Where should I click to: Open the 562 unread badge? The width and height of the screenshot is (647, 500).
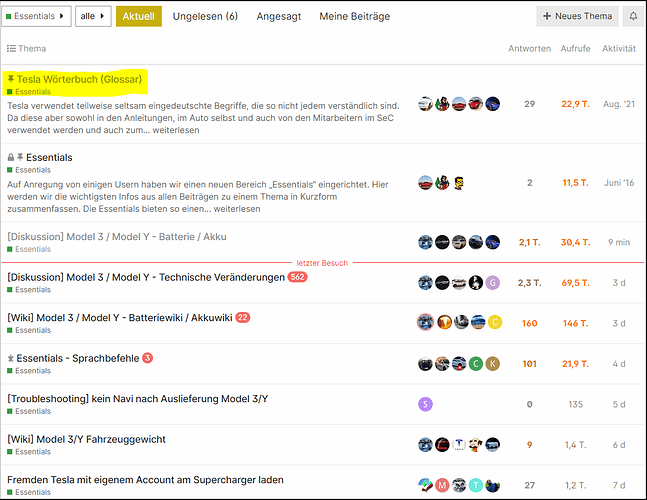pyautogui.click(x=298, y=277)
